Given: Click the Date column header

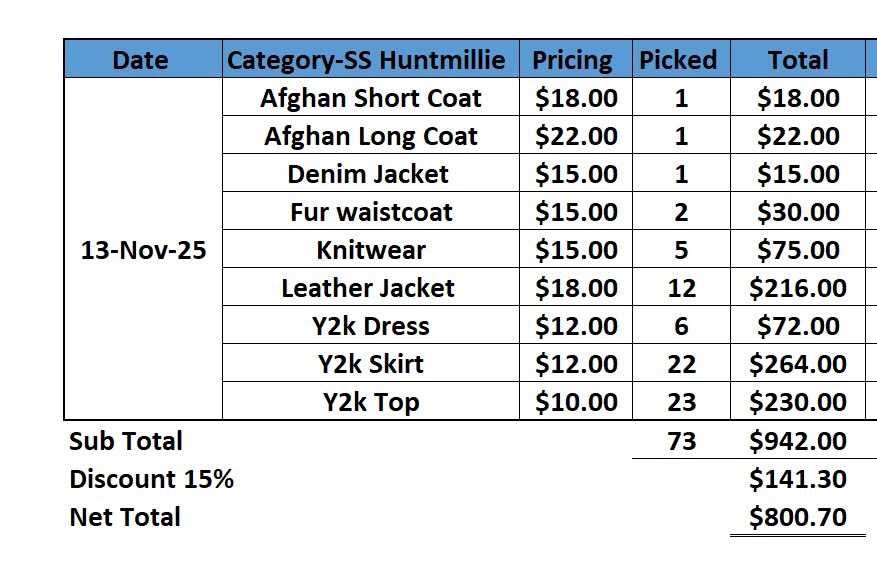Looking at the screenshot, I should tap(141, 60).
